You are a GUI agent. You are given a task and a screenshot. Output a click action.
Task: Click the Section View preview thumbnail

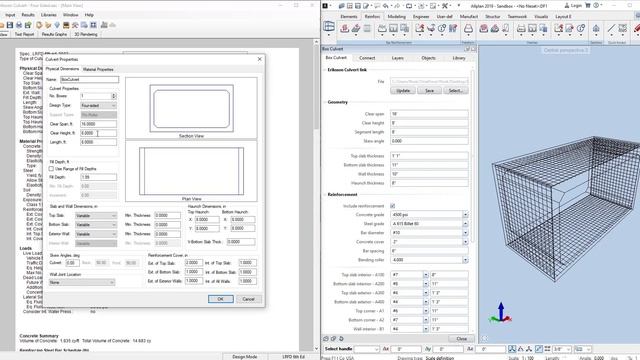tap(191, 108)
